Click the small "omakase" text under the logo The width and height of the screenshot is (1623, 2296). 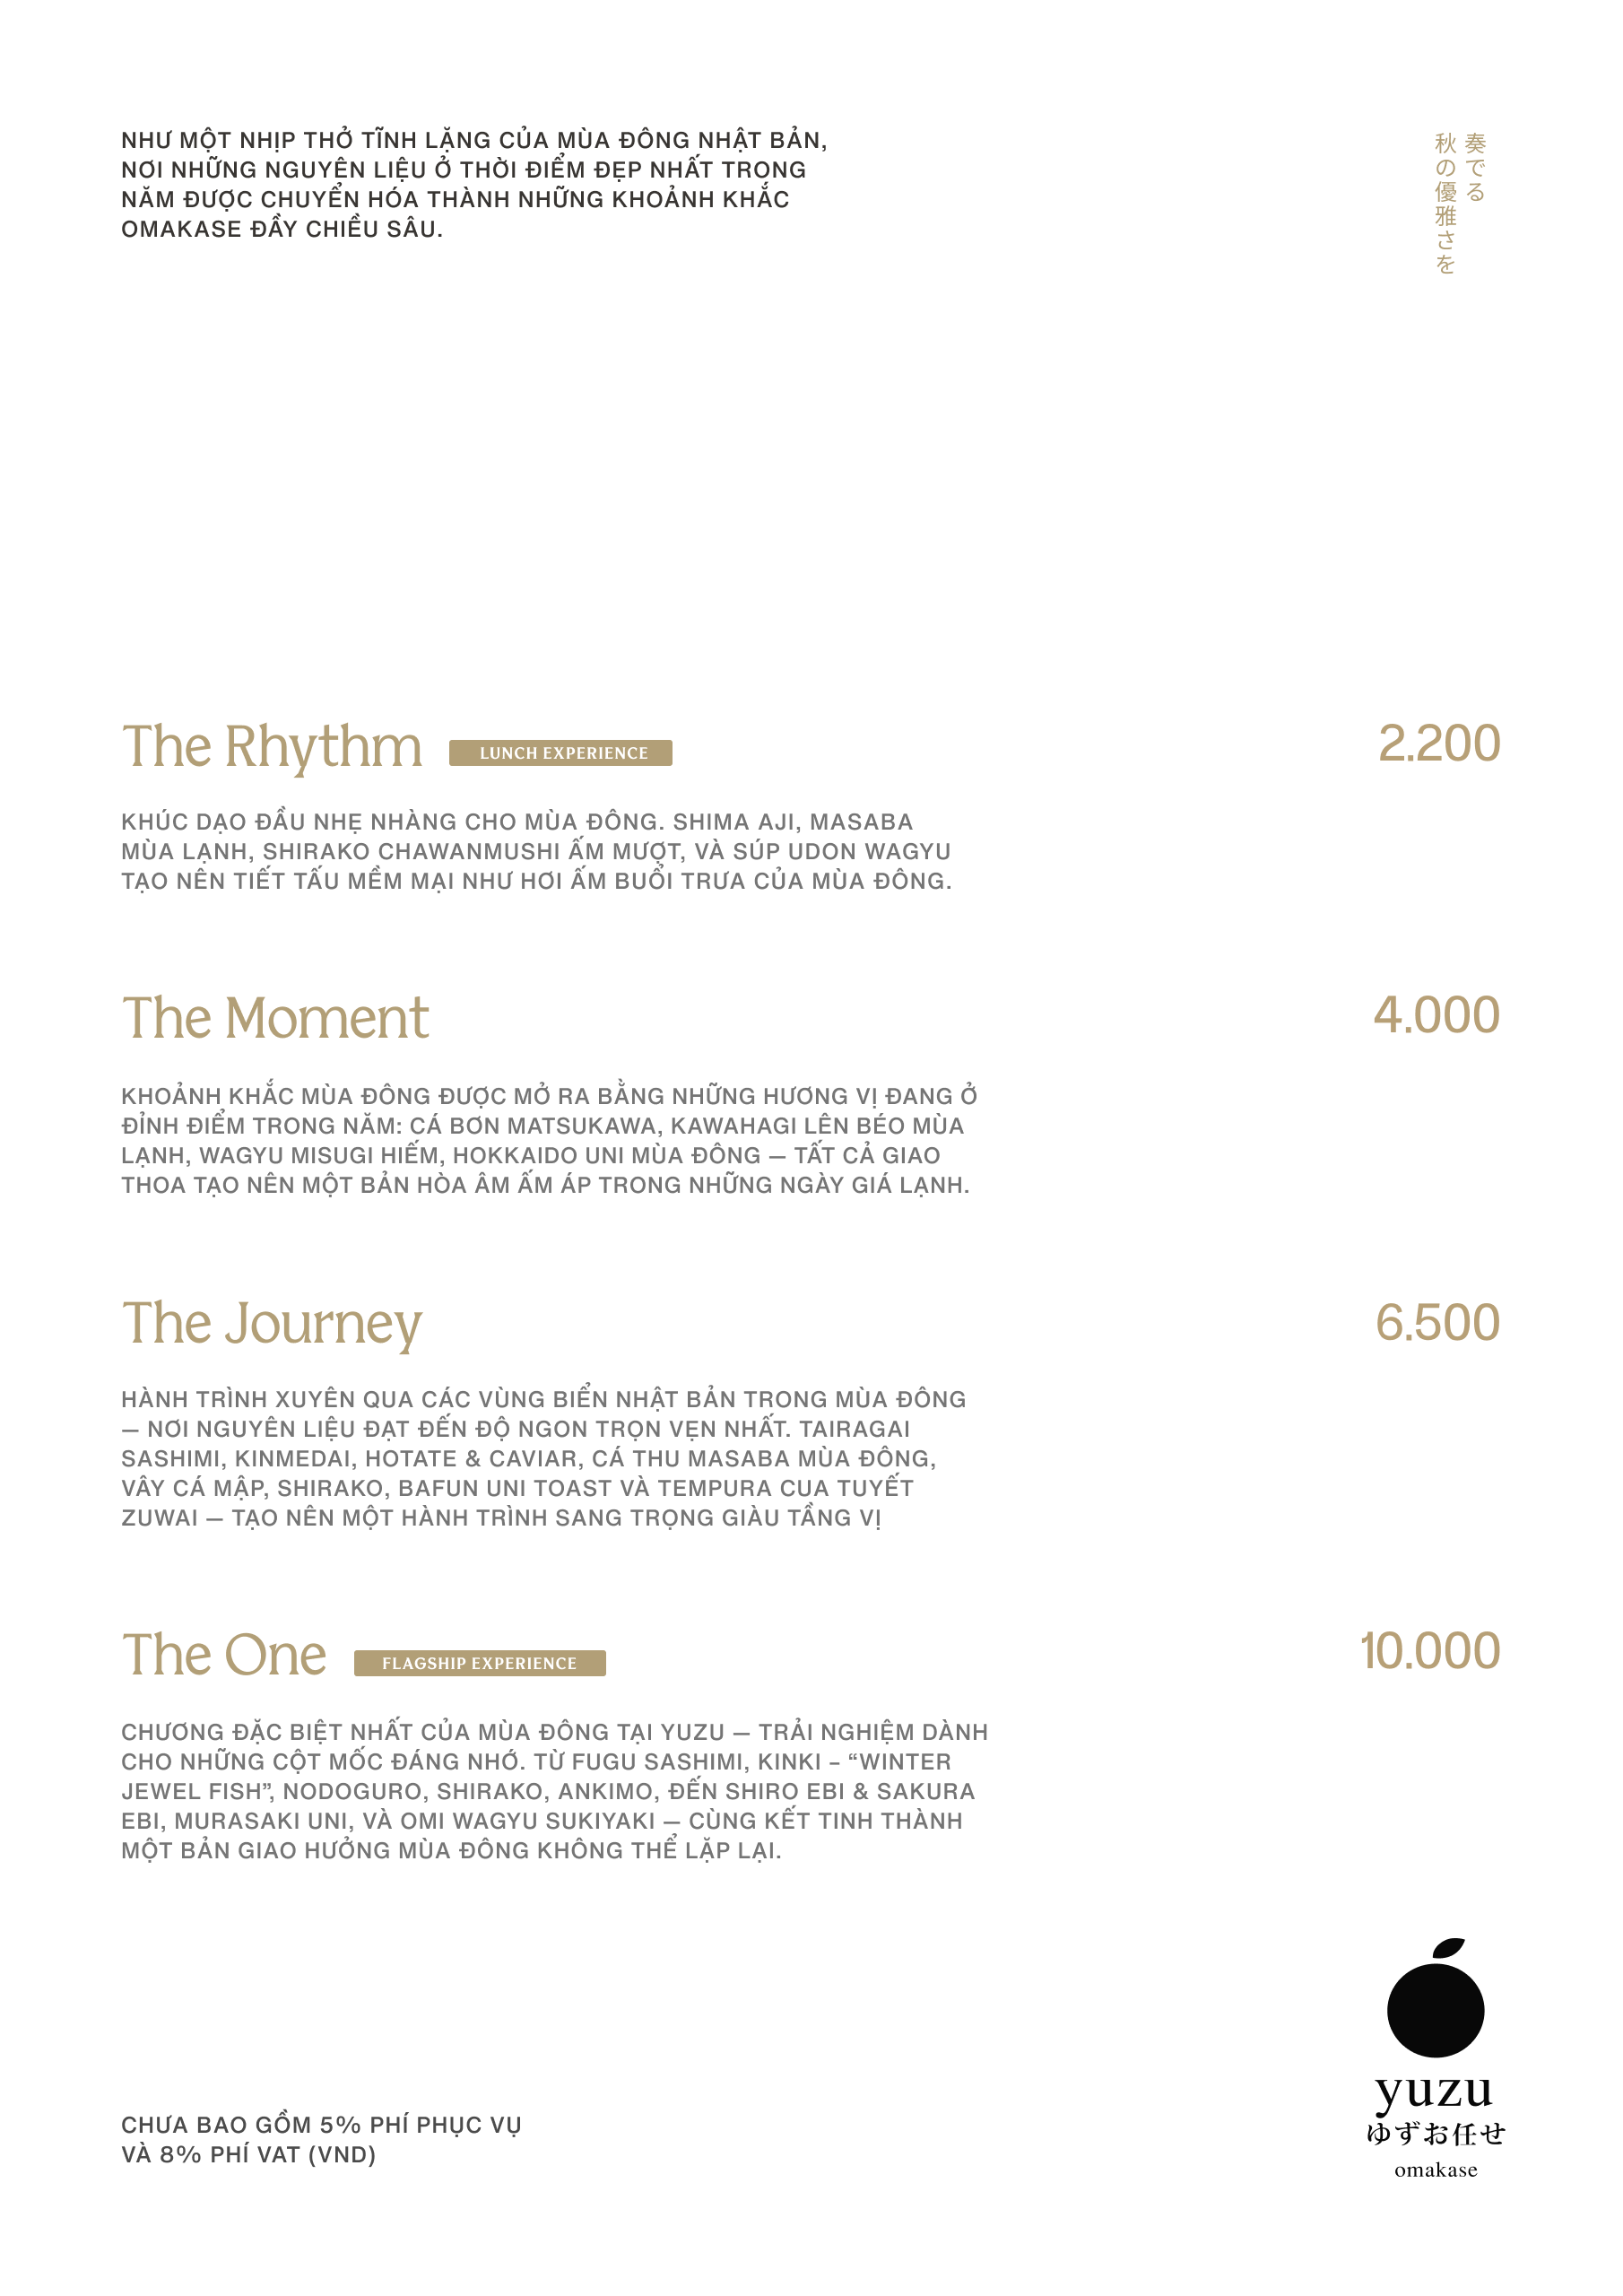pos(1435,2170)
